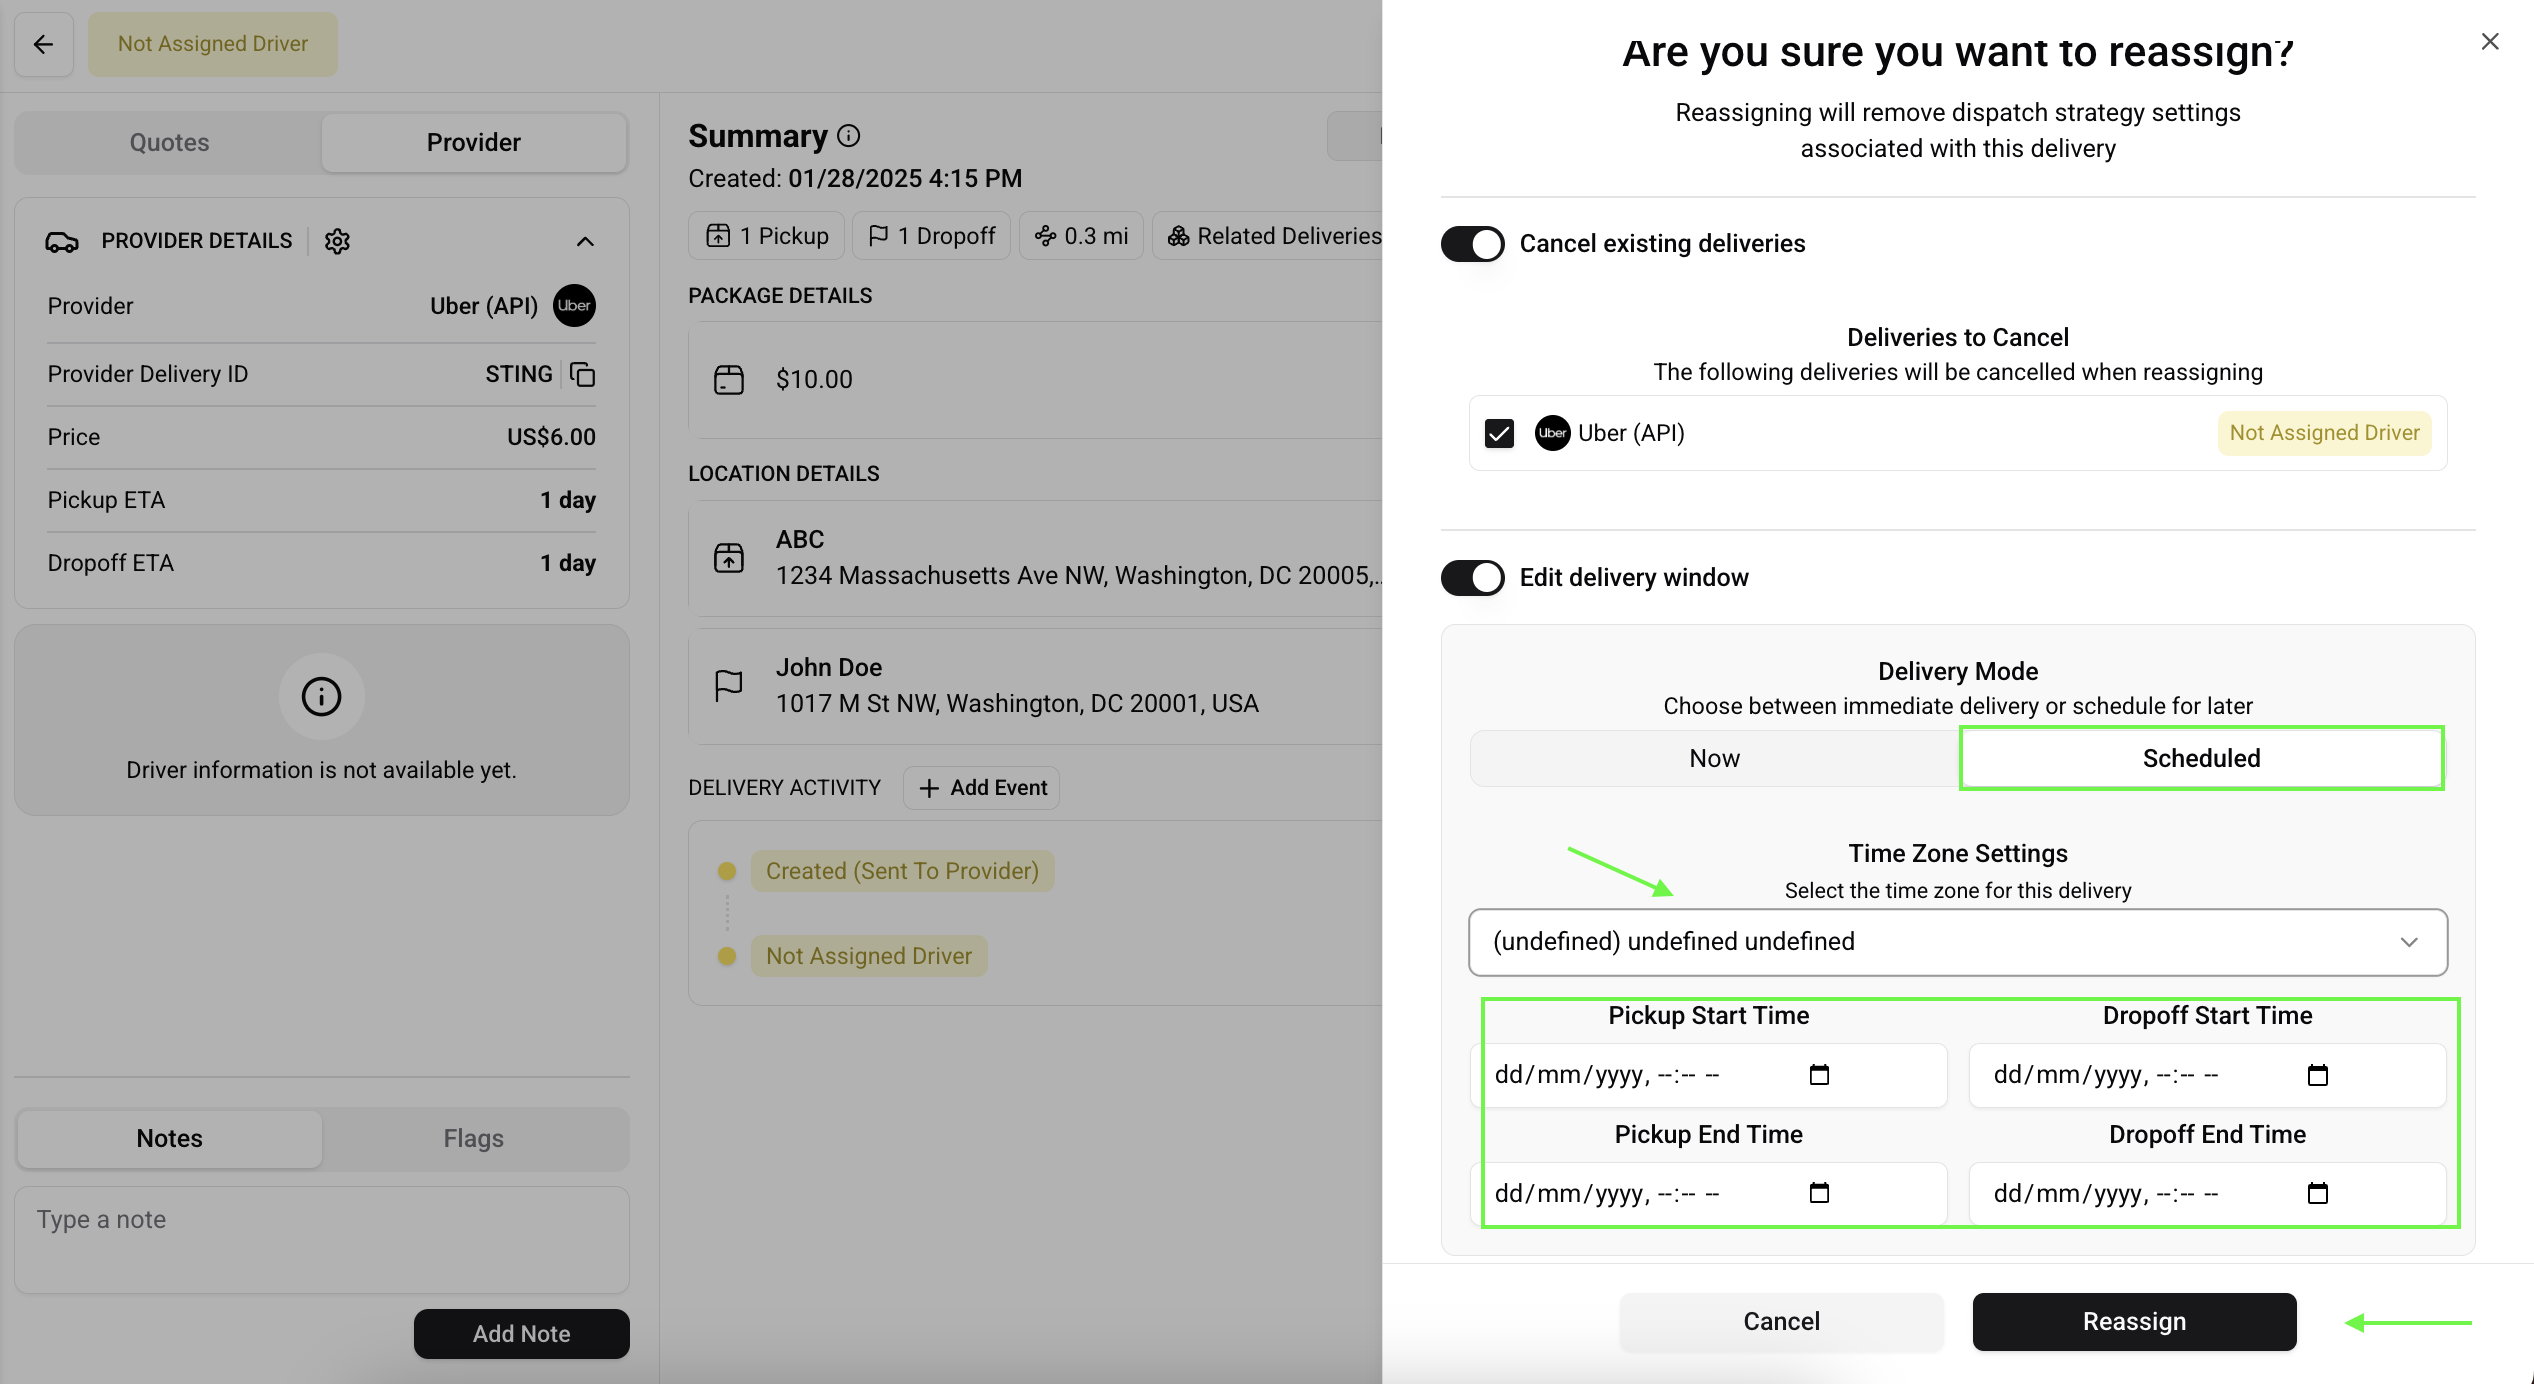Open Dropoff Start Time calendar picker
The image size is (2534, 1384).
[2317, 1075]
